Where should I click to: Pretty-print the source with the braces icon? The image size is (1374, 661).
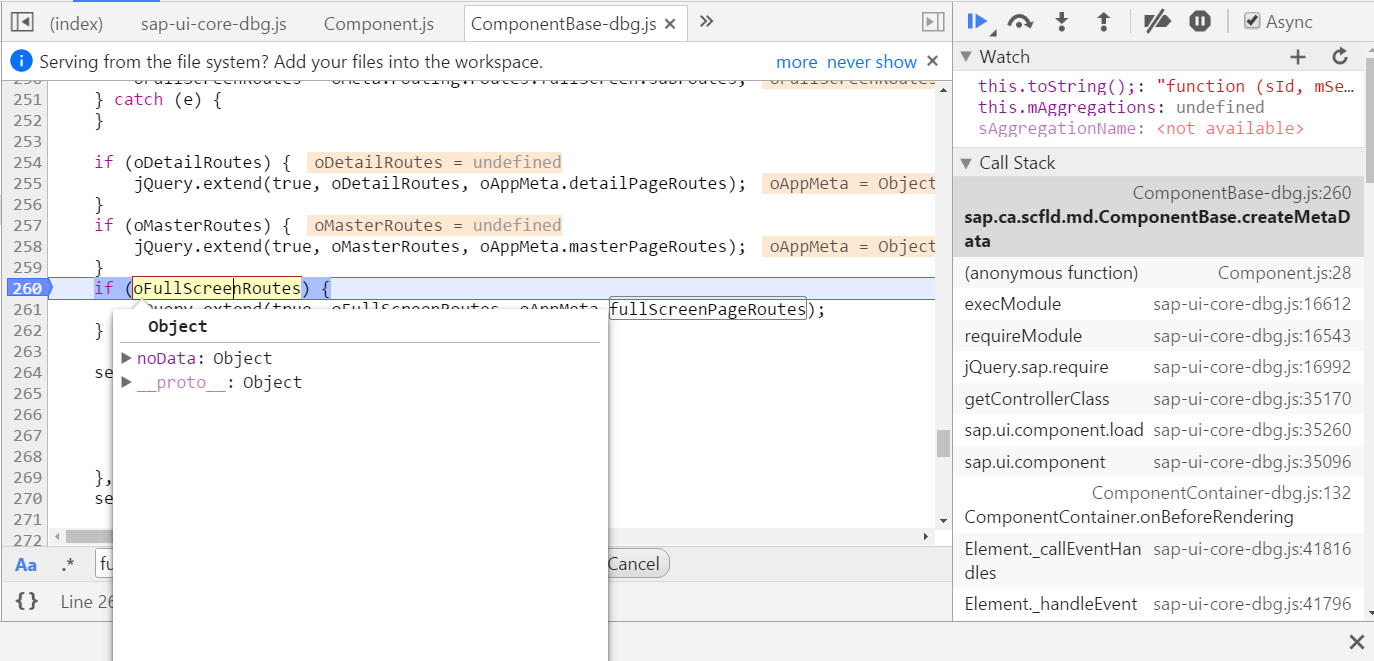pos(26,601)
